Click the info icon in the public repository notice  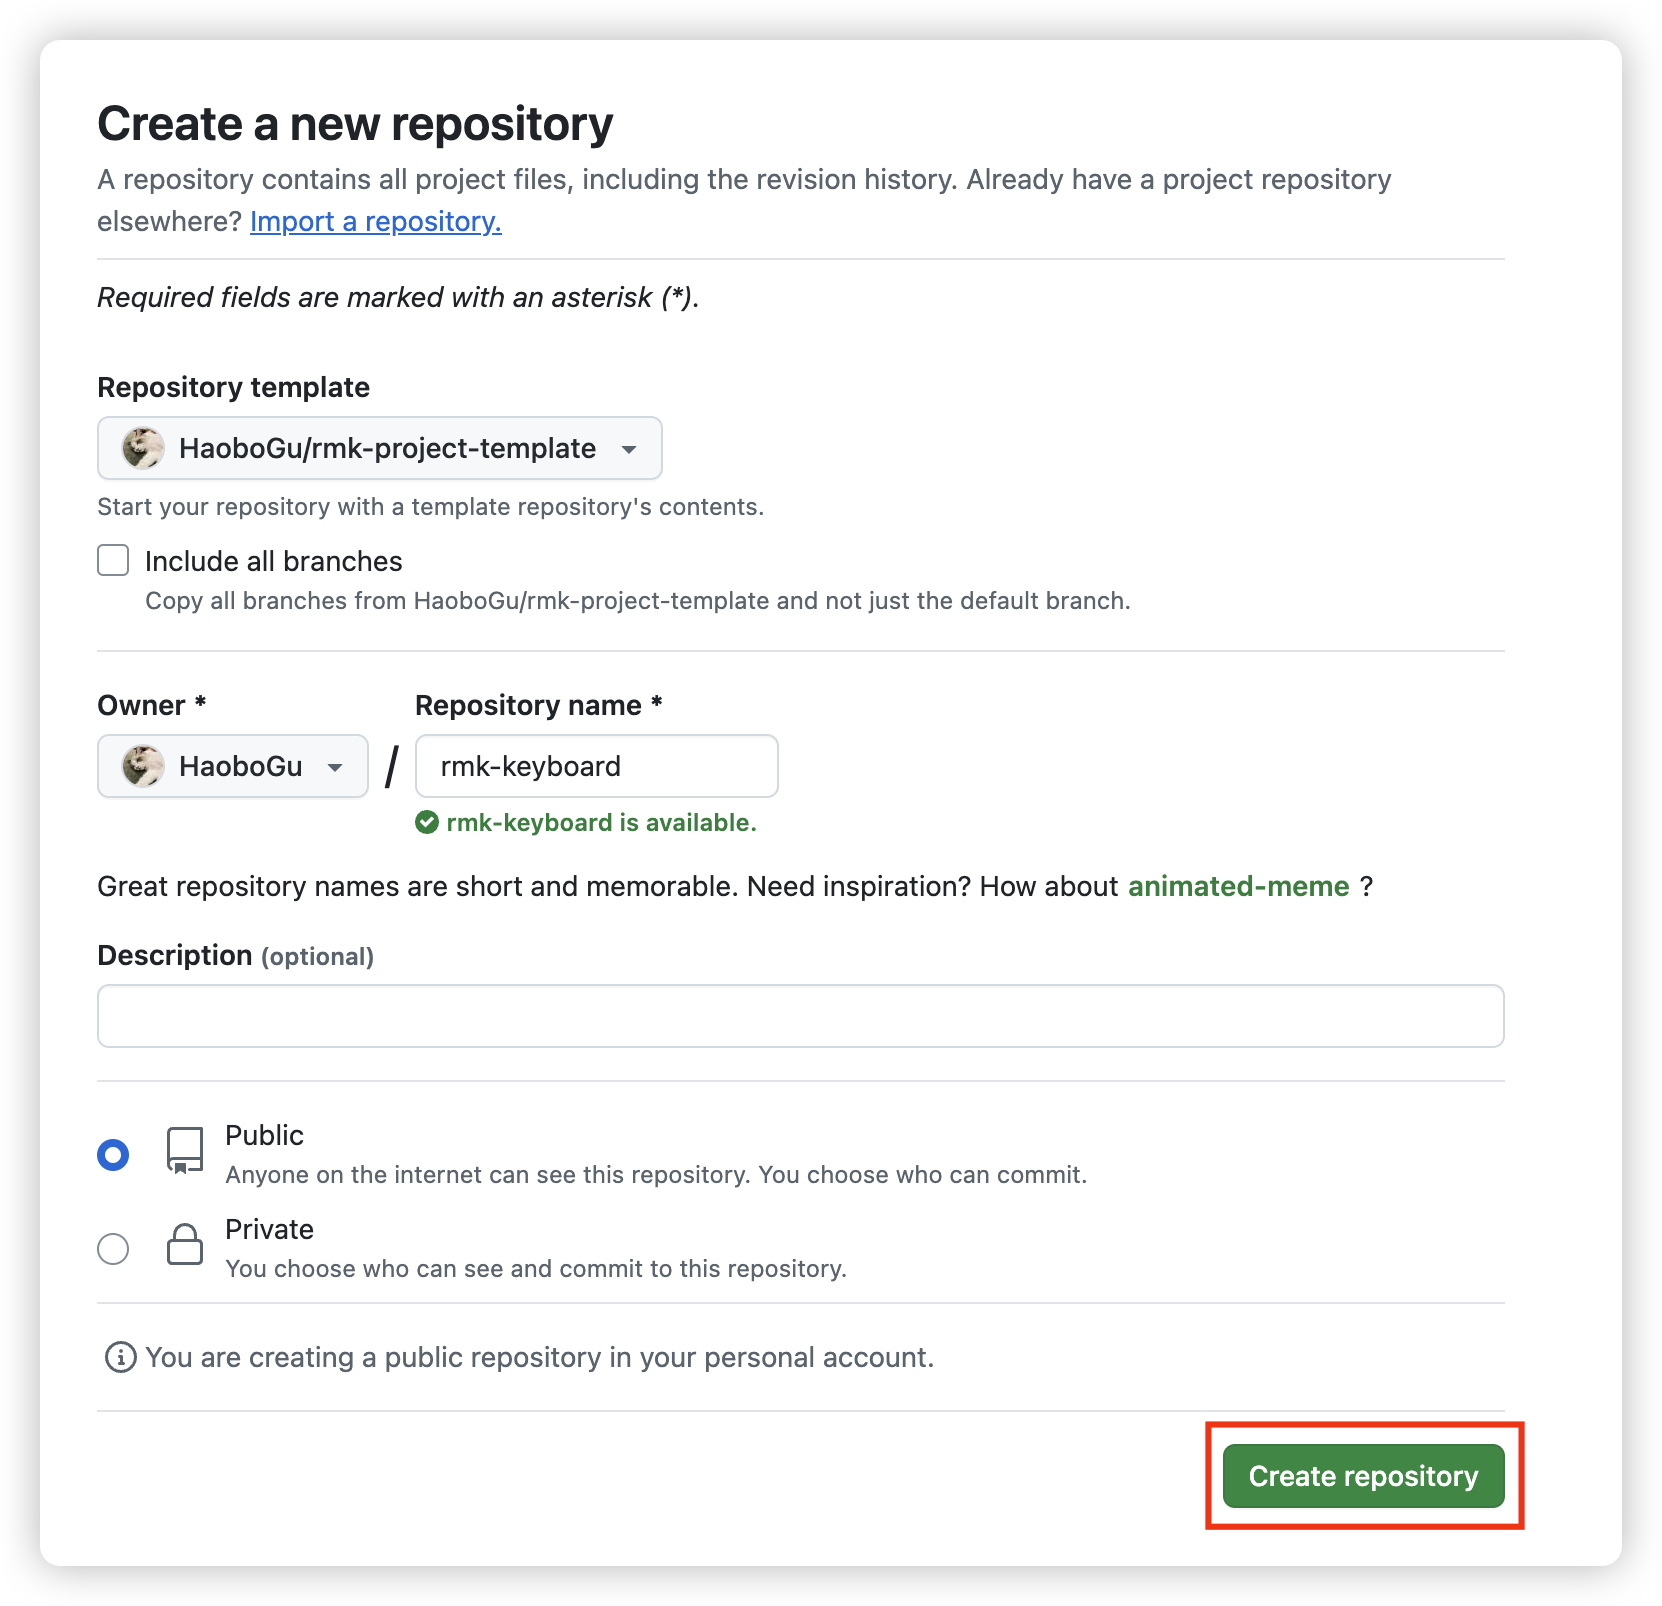pos(119,1357)
